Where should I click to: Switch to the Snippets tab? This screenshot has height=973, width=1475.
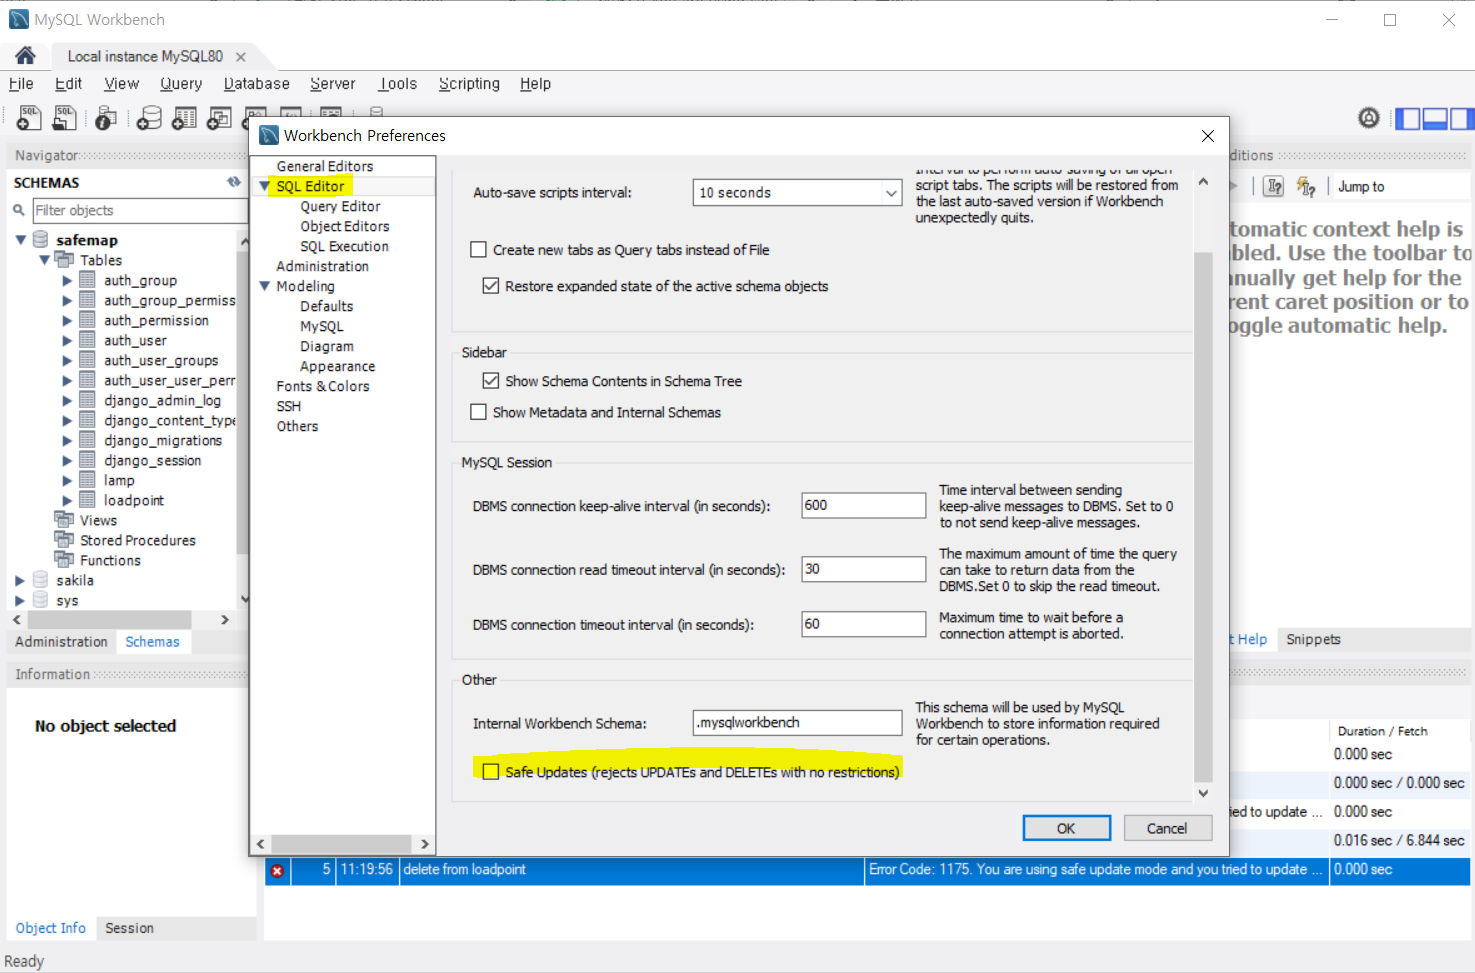tap(1313, 640)
